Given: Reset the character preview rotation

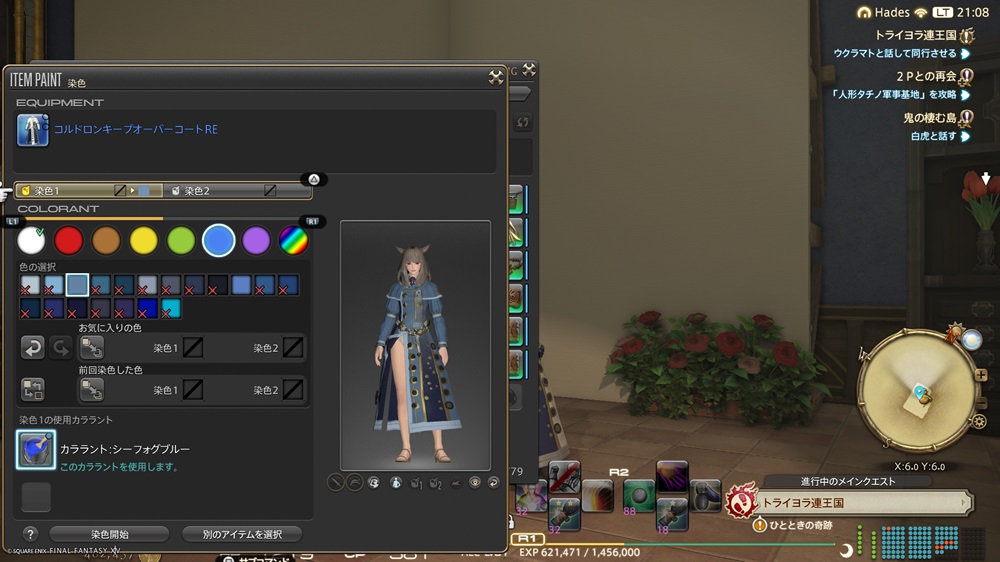Looking at the screenshot, I should pyautogui.click(x=493, y=483).
